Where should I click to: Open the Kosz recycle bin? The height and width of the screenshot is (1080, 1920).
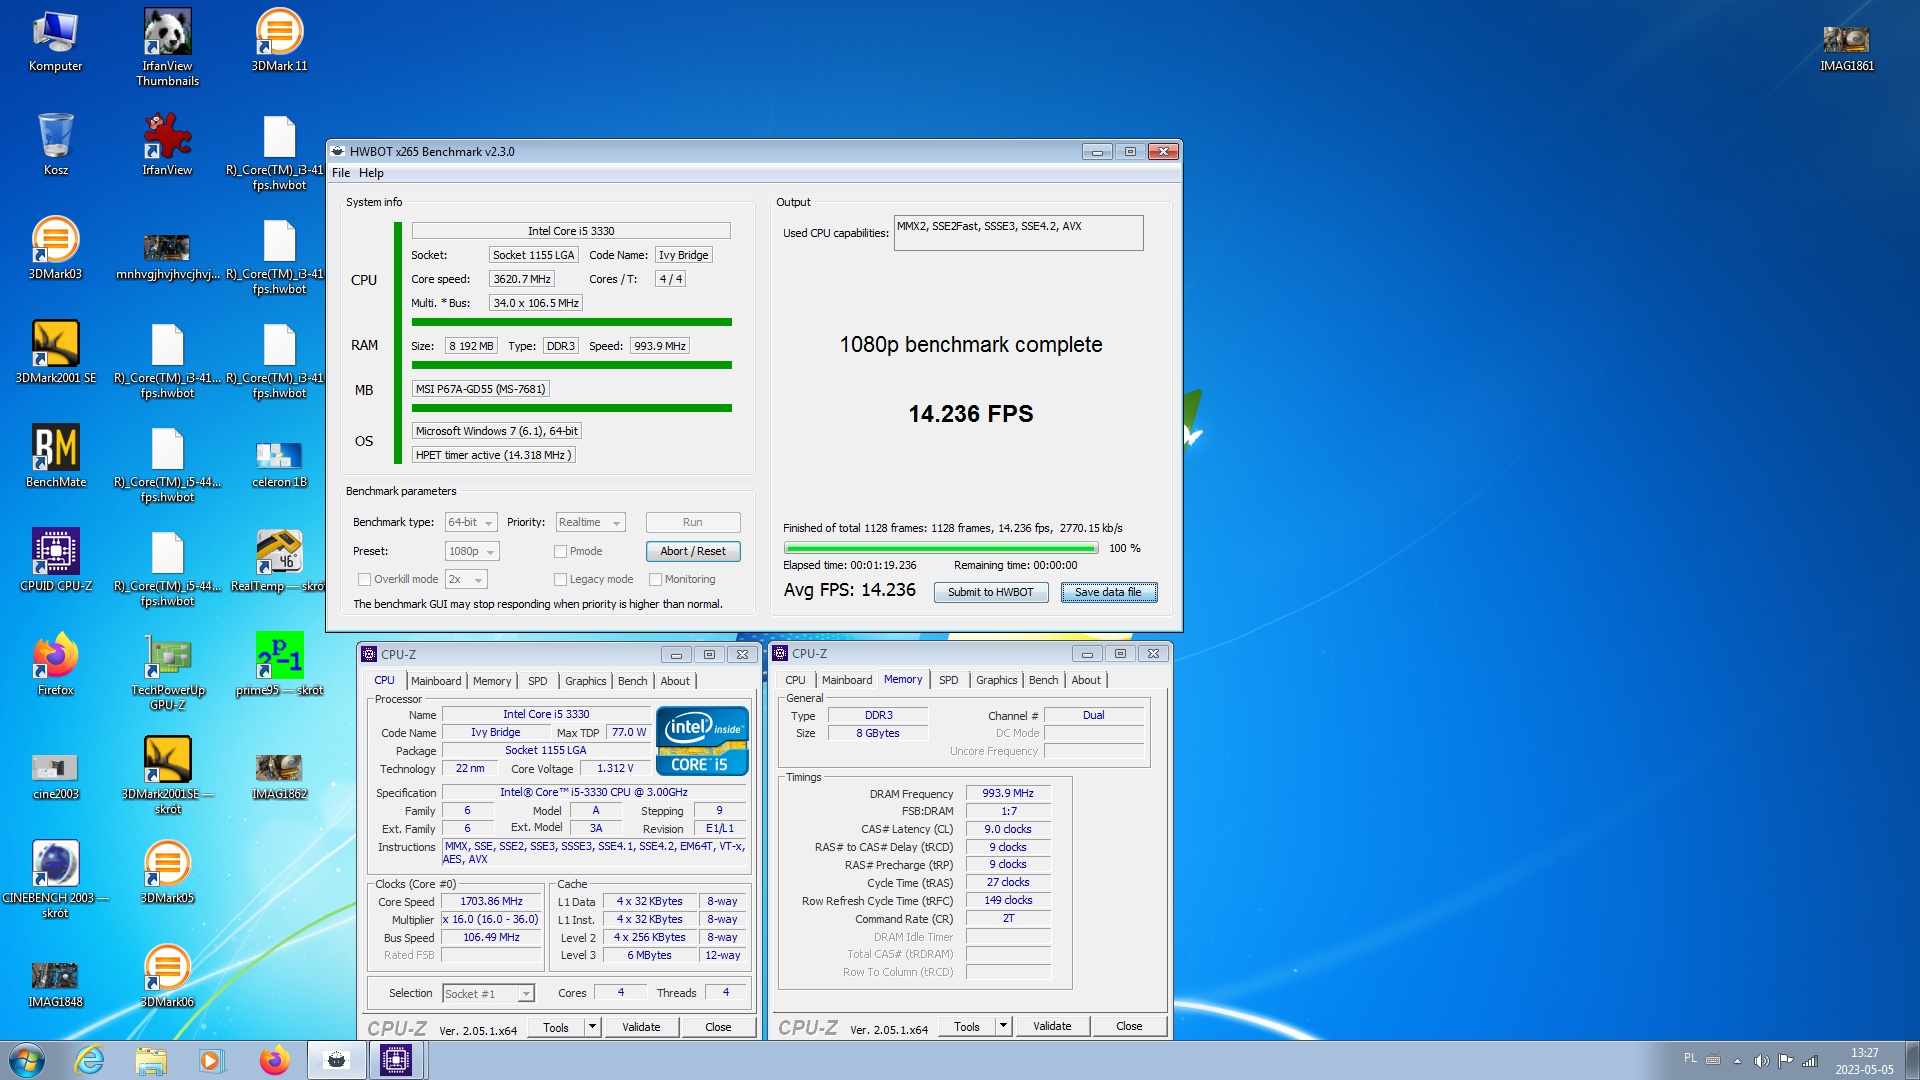55,145
